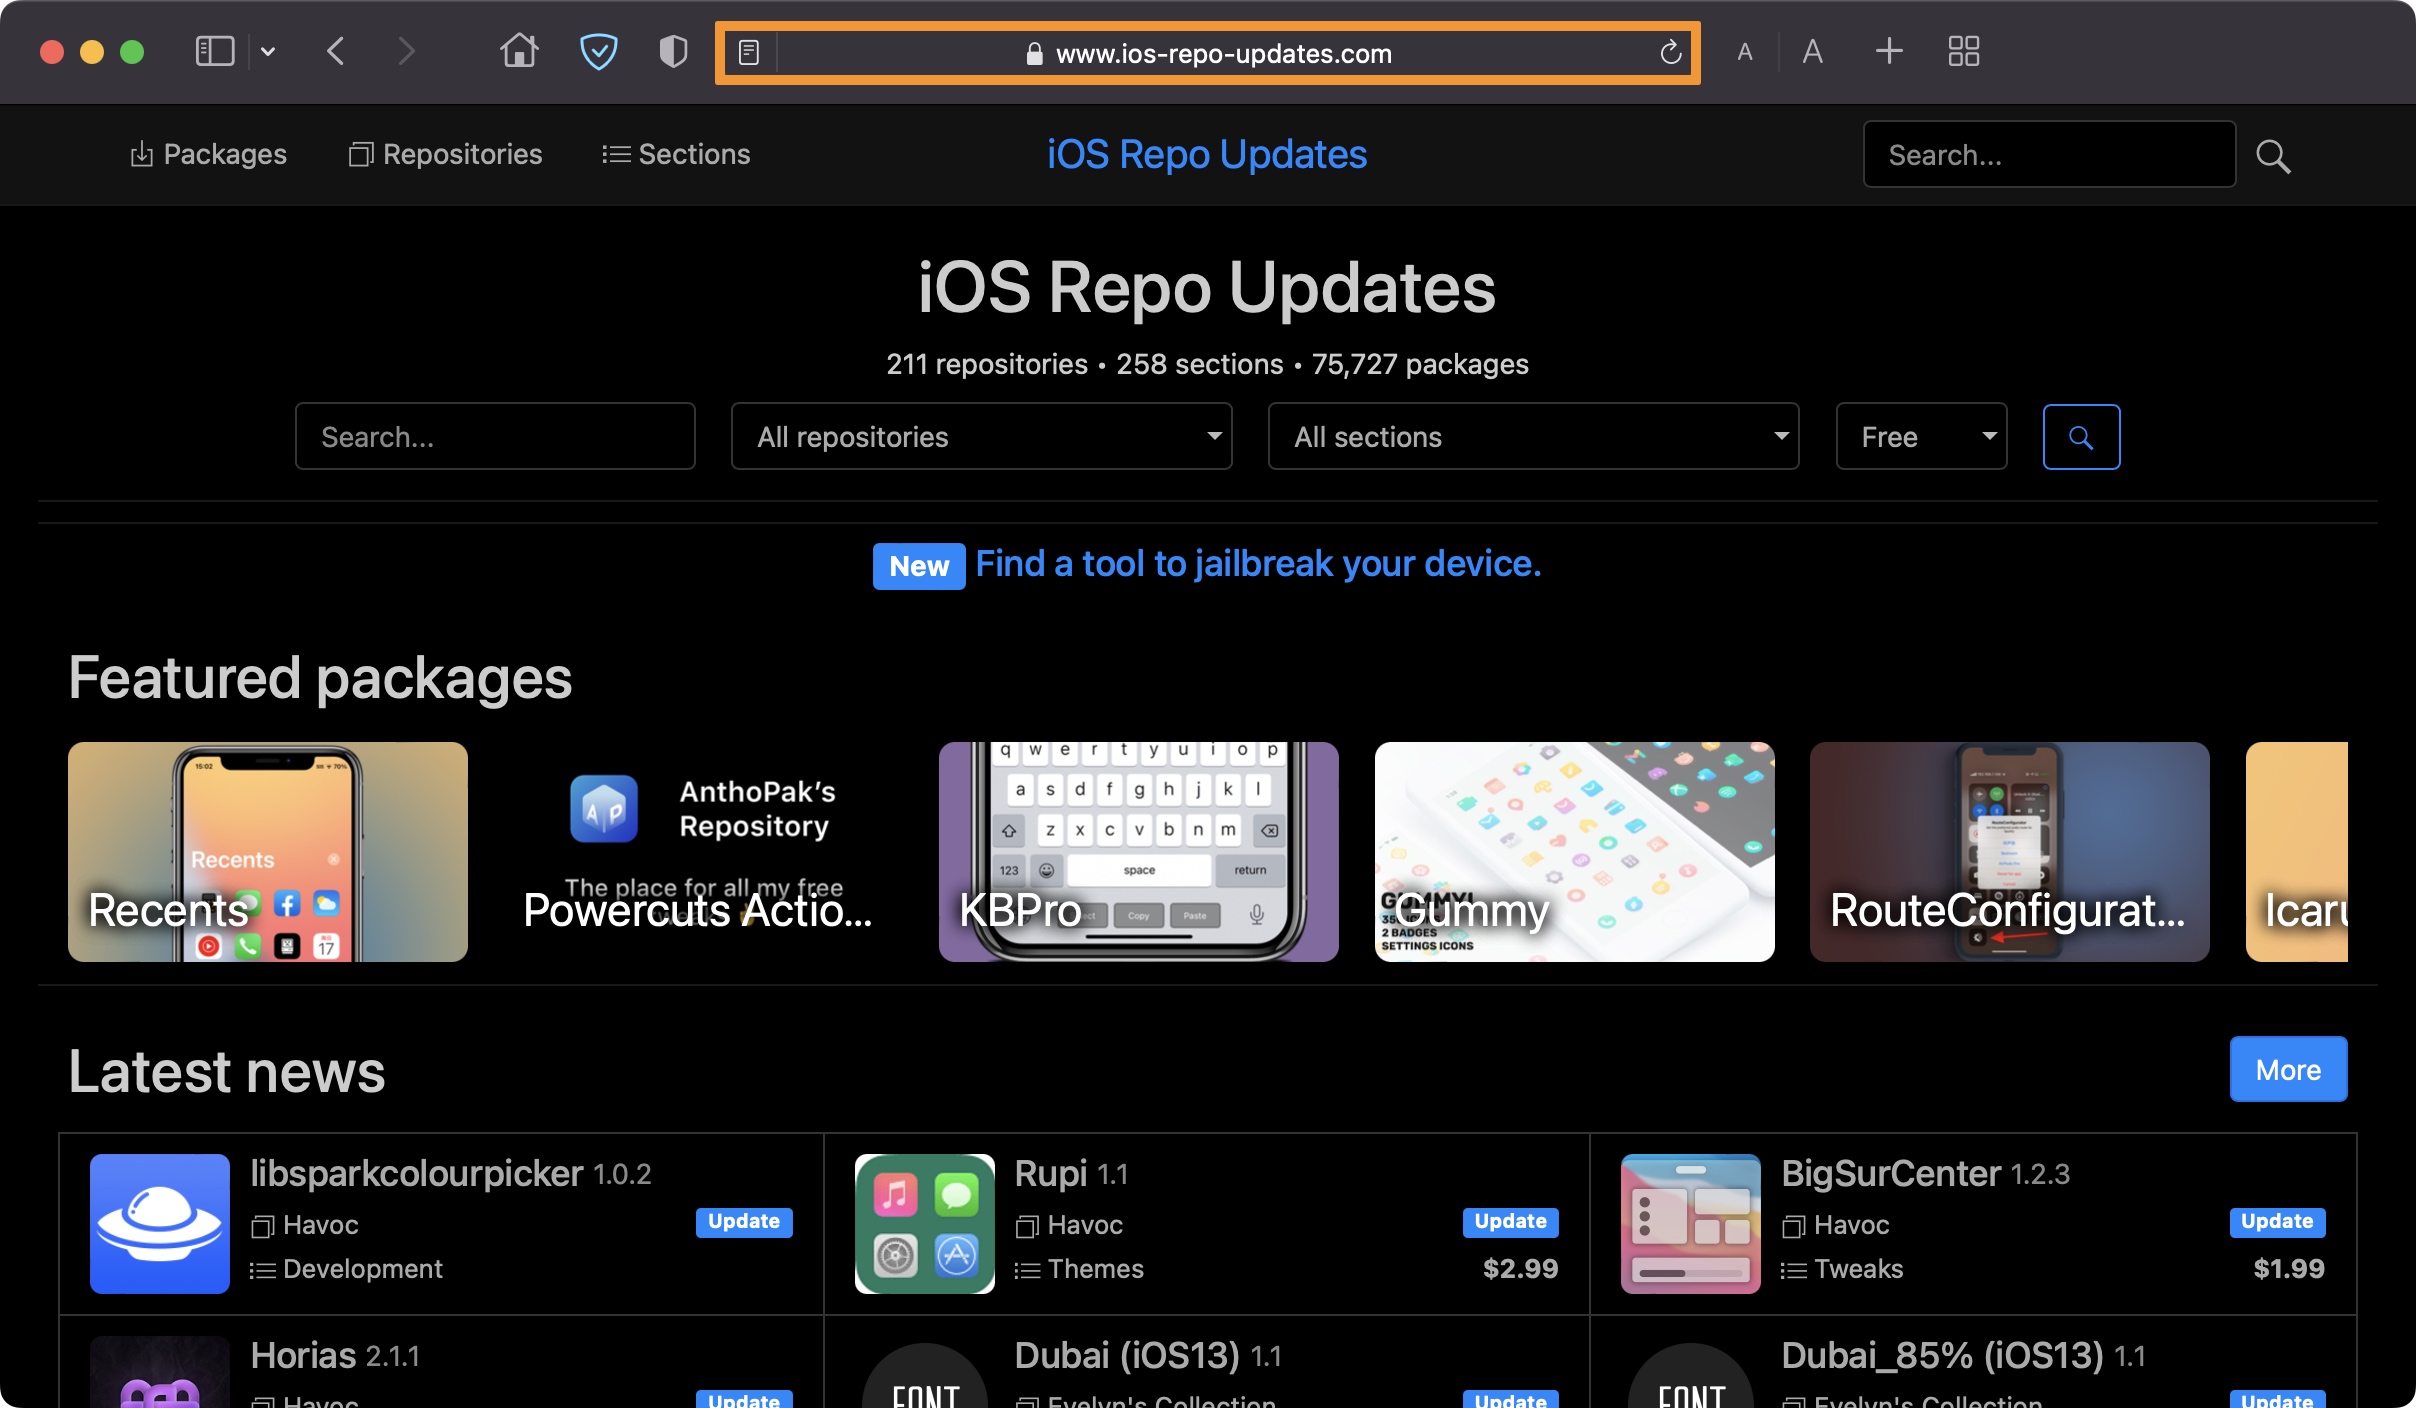This screenshot has height=1408, width=2416.
Task: Open Find a tool to jailbreak link
Action: [1258, 564]
